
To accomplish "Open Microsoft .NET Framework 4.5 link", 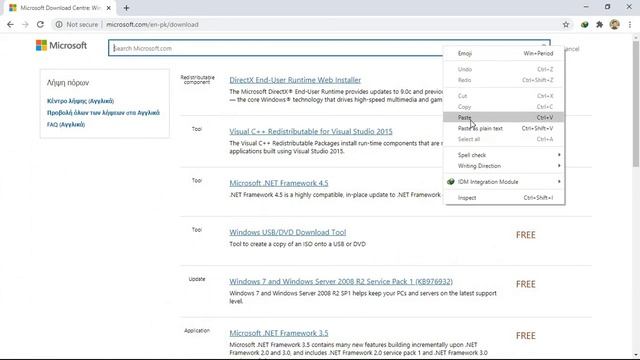I will (x=279, y=183).
